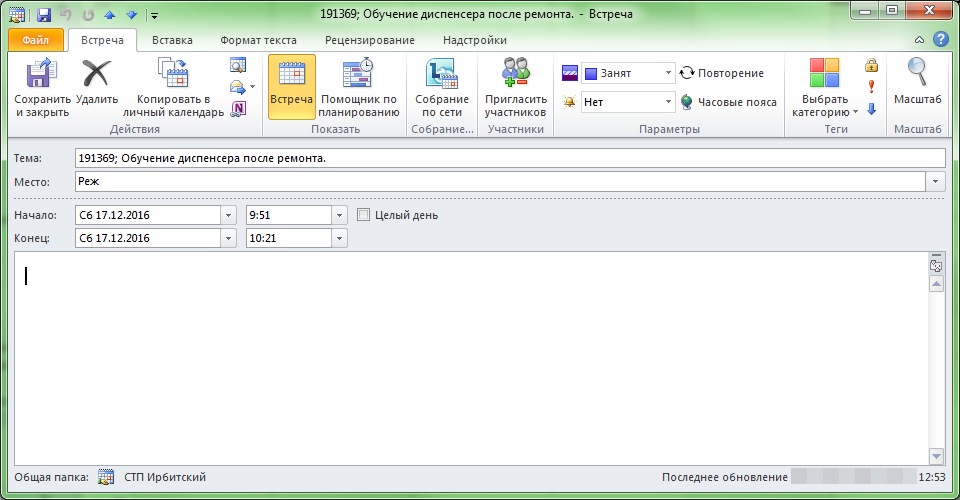Click Save and Close icon
The image size is (960, 500).
coord(42,86)
